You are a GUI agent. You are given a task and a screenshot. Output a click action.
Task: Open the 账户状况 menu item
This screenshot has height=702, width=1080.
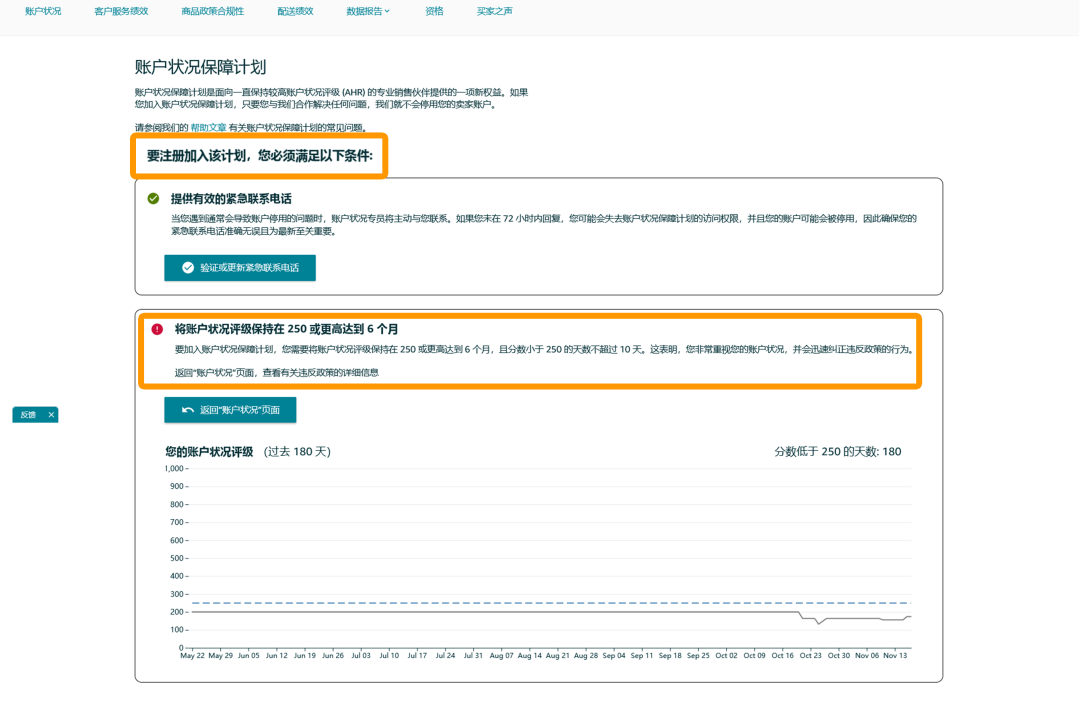coord(43,11)
